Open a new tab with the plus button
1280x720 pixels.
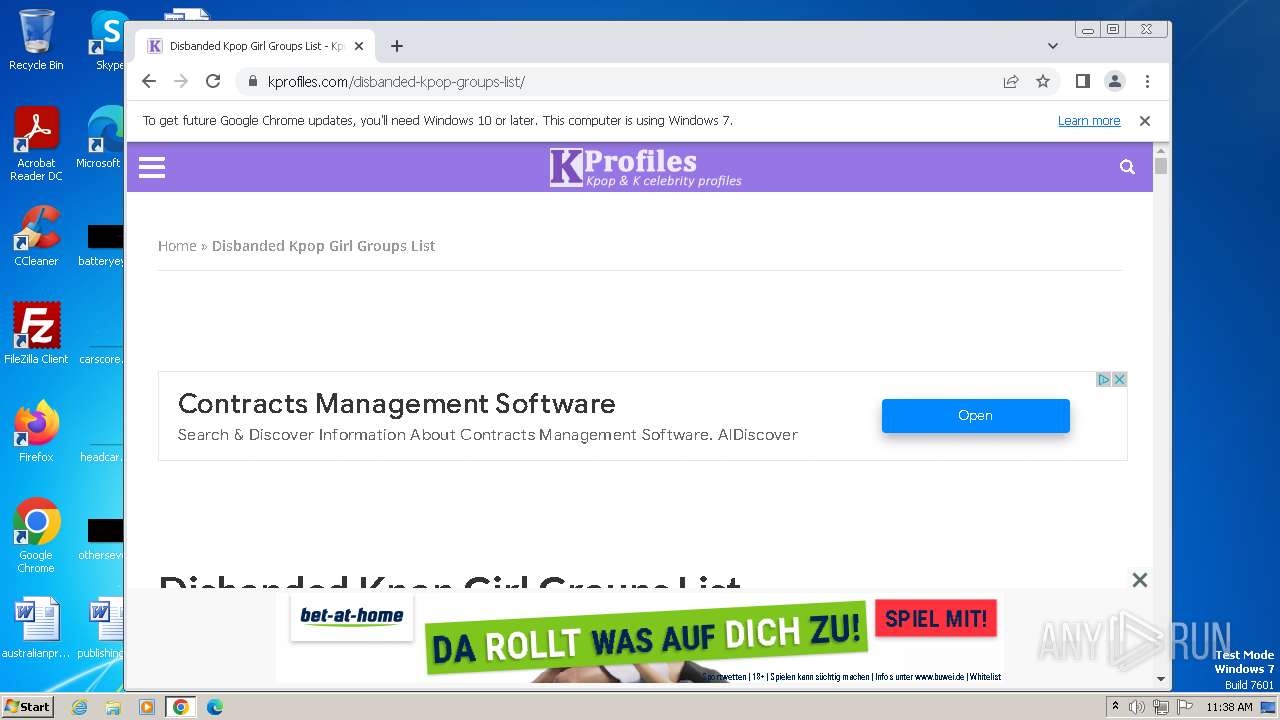397,46
